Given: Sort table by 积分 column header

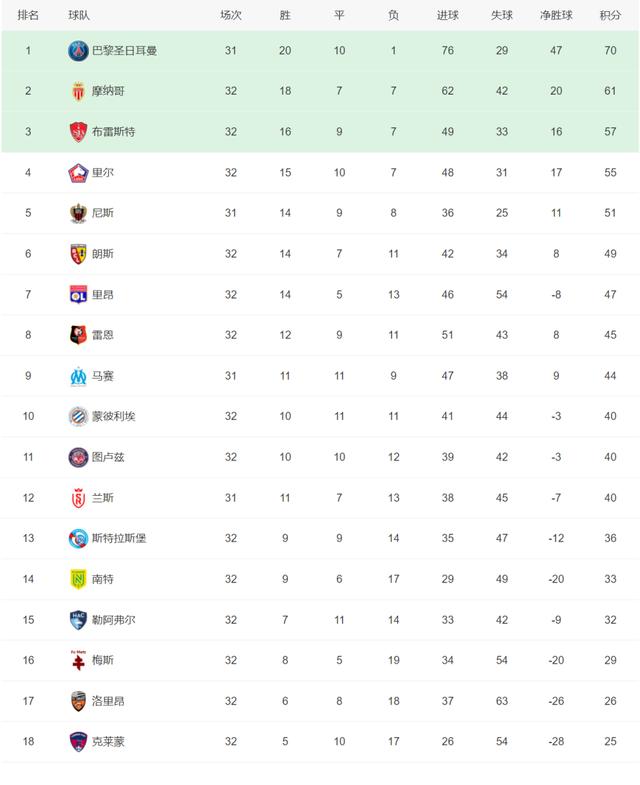Looking at the screenshot, I should tap(609, 15).
